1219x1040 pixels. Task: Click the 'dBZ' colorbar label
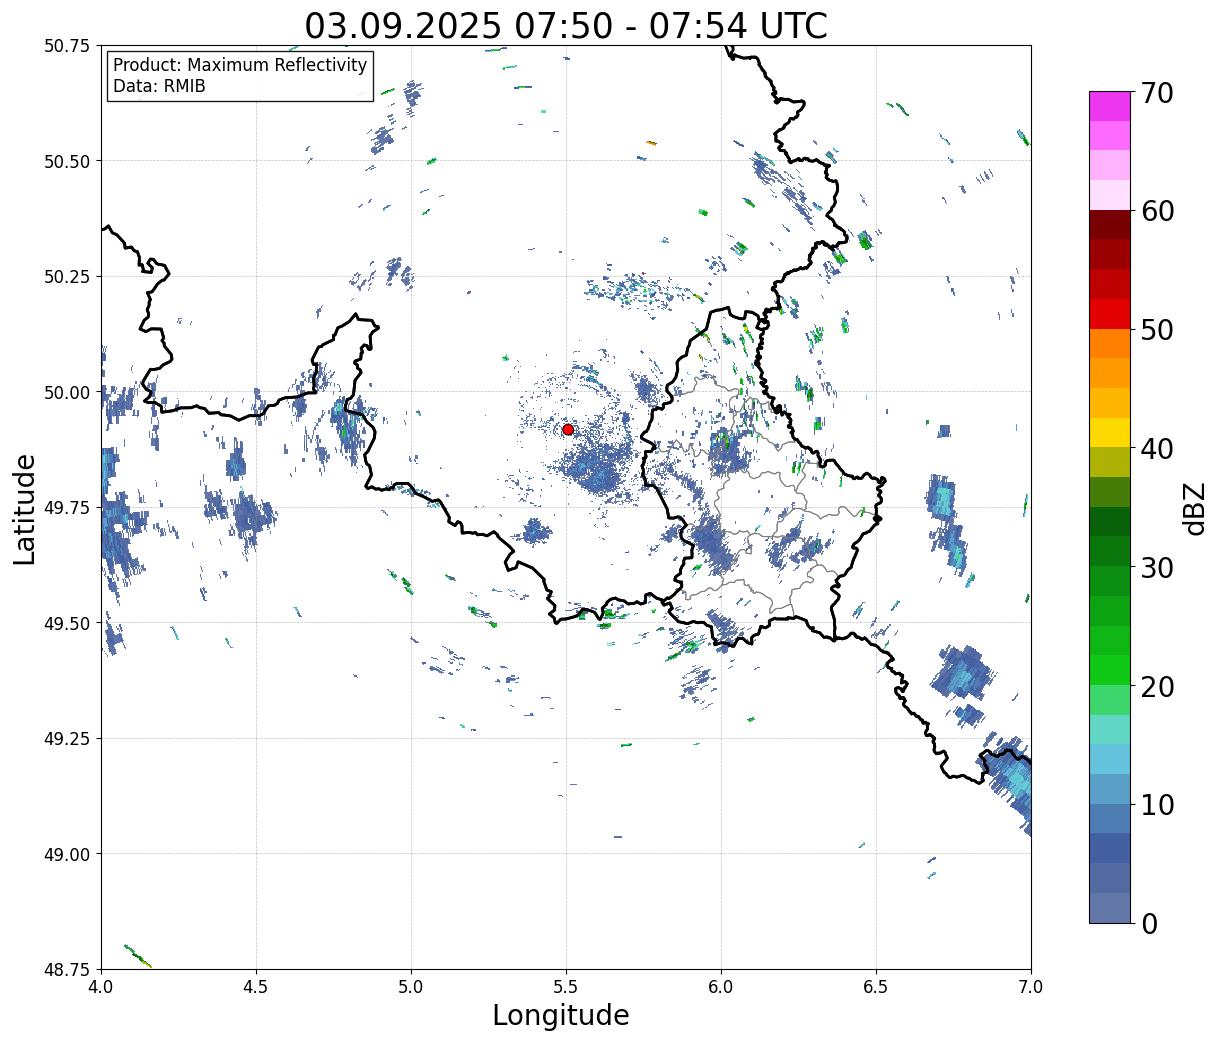[1195, 508]
